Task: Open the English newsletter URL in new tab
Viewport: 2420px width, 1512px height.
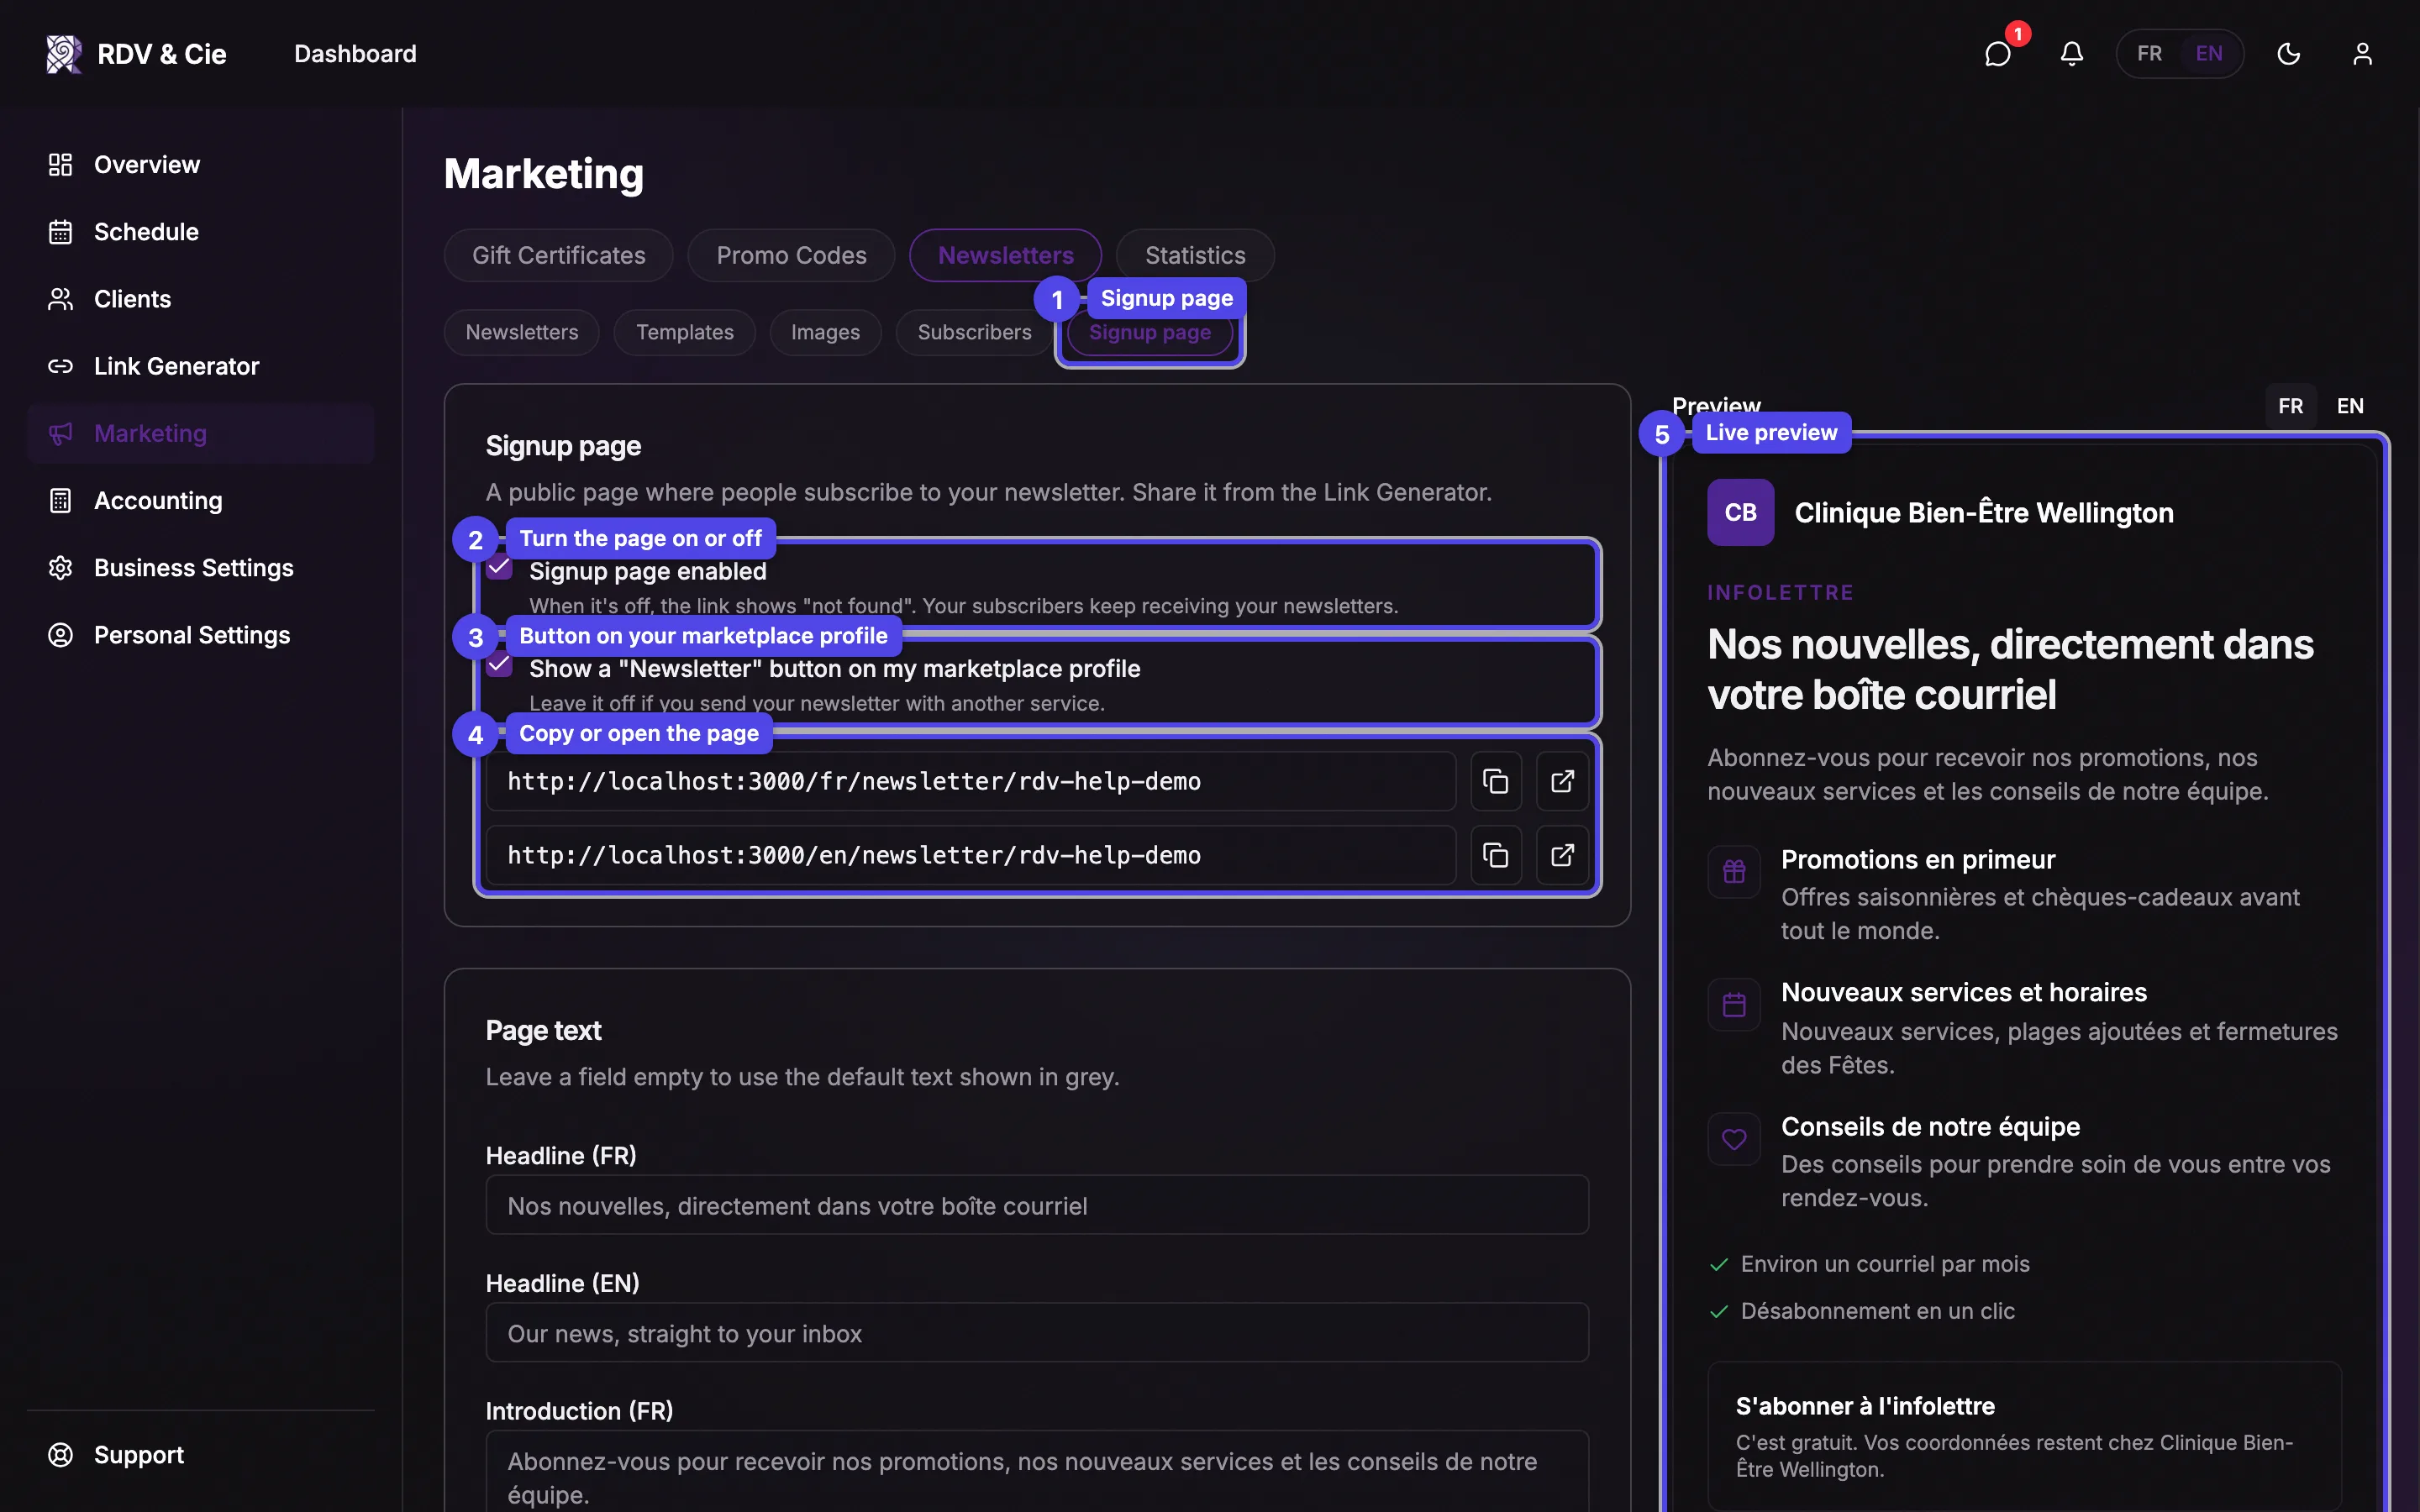Action: [x=1562, y=855]
